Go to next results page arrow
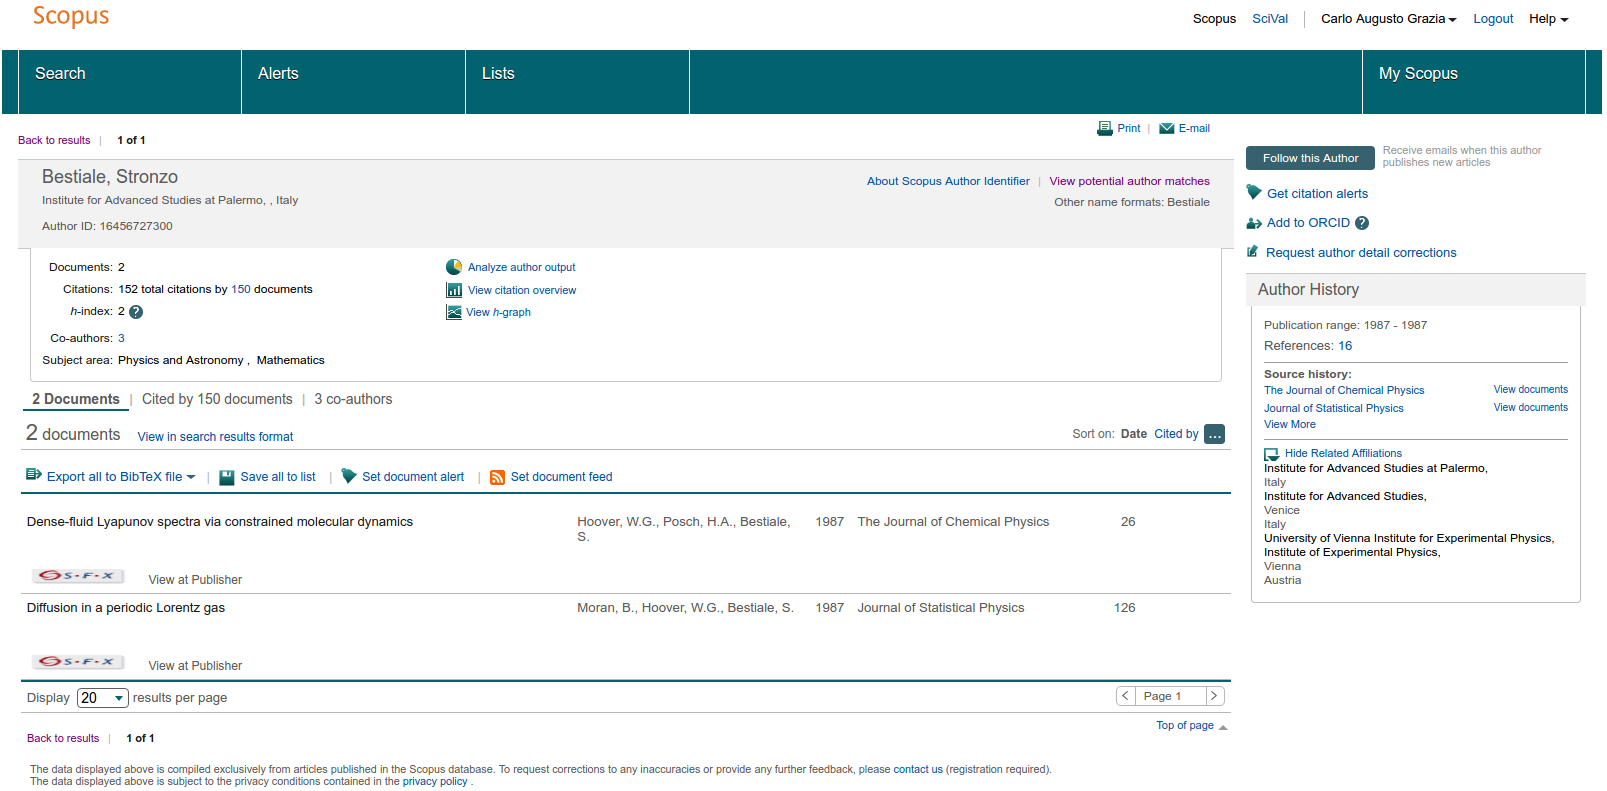 (x=1214, y=696)
